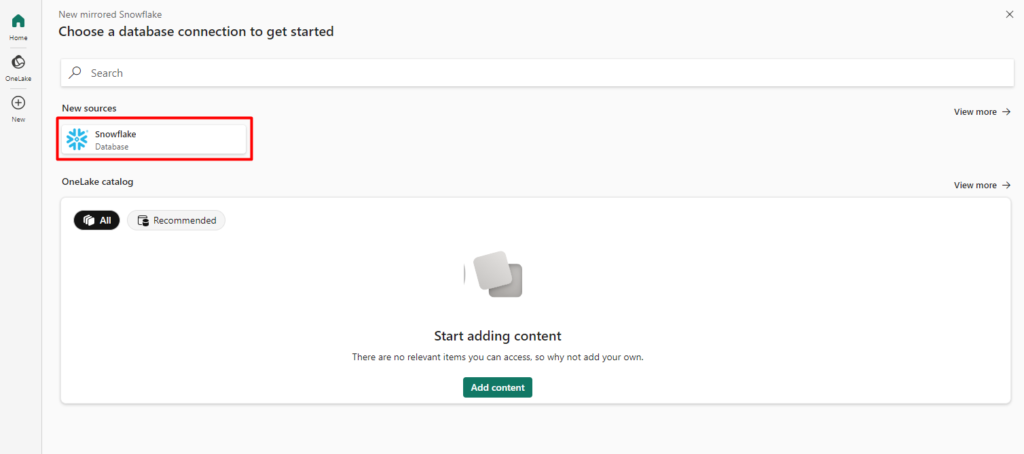
Task: Click the 'Start adding content' text
Action: [498, 336]
